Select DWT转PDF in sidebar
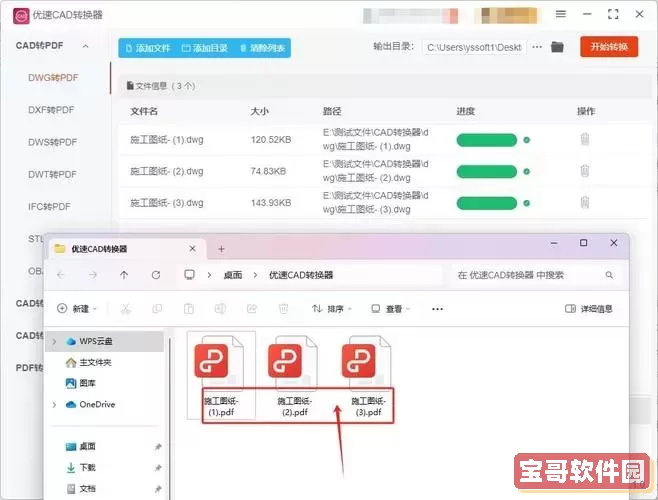Screen dimensions: 658x500 click(52, 174)
